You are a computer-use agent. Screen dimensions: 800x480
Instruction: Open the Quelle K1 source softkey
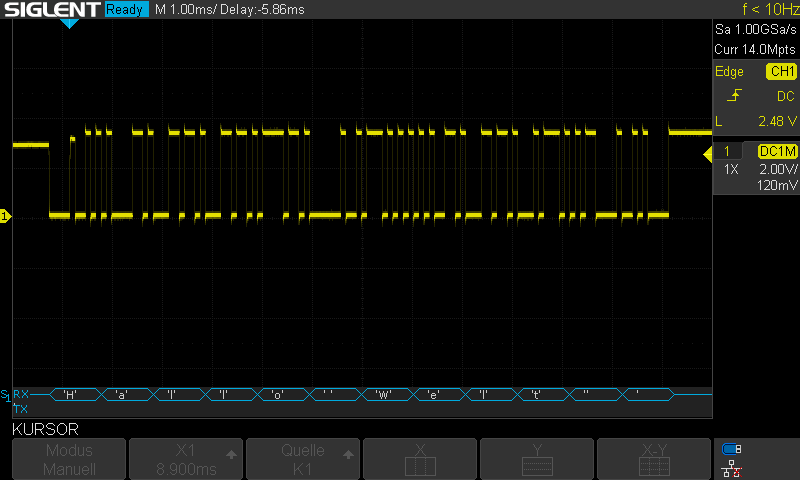point(303,459)
